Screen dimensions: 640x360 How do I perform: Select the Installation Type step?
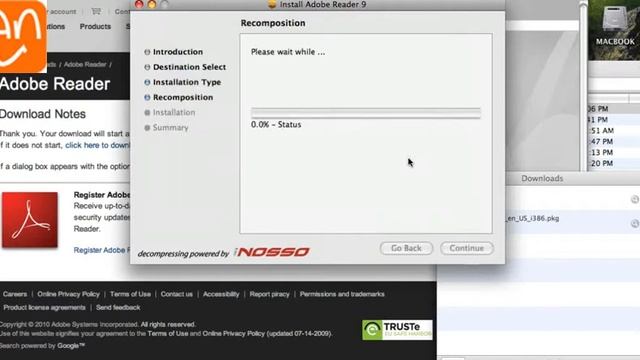pos(187,82)
